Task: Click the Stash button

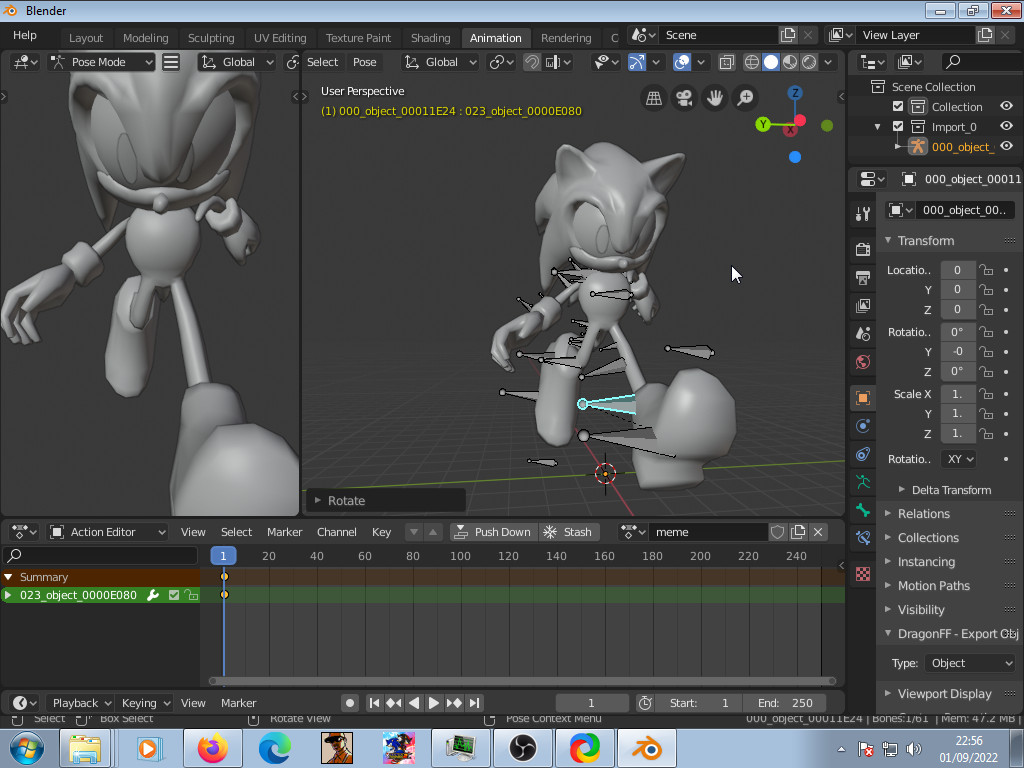Action: 569,531
